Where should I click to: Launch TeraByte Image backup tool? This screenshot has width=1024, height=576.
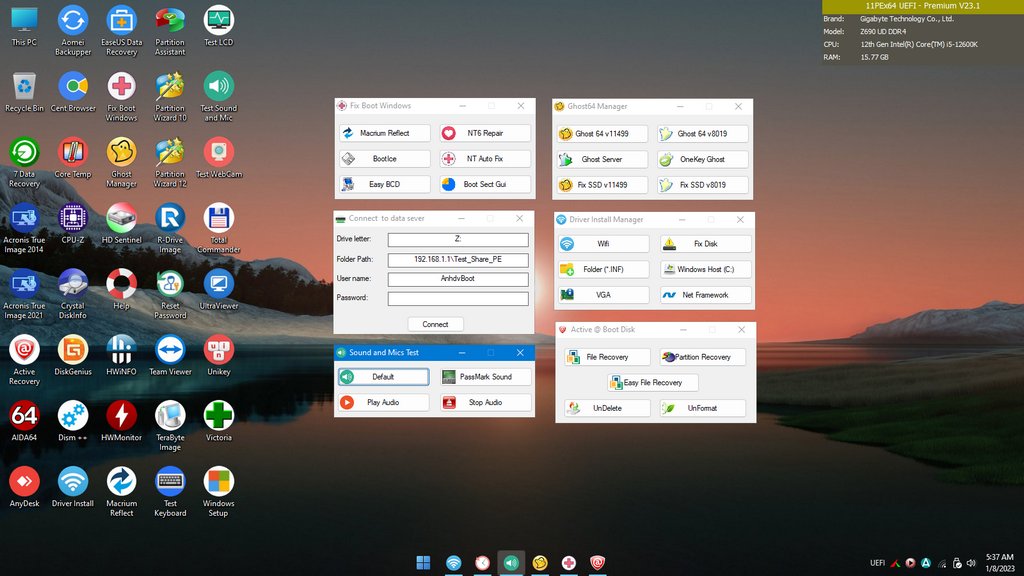pyautogui.click(x=169, y=417)
